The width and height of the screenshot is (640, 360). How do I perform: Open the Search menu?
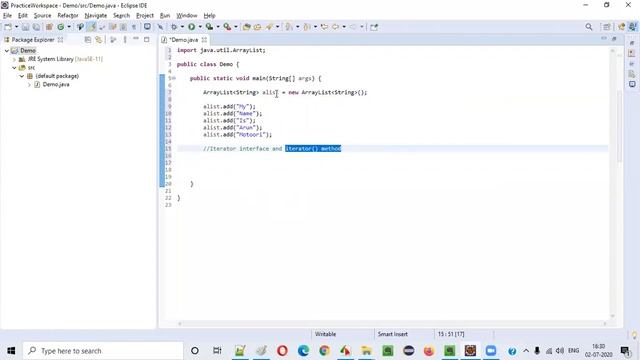tap(121, 16)
